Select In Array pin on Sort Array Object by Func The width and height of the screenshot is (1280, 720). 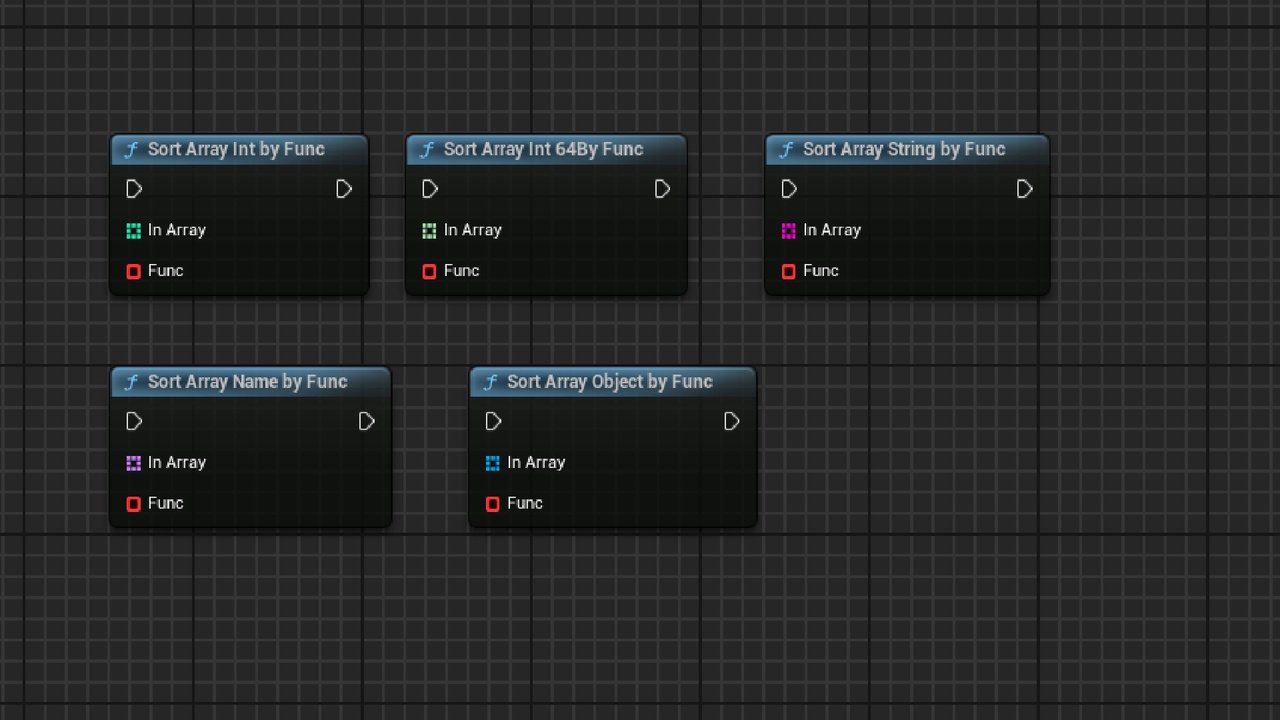493,464
